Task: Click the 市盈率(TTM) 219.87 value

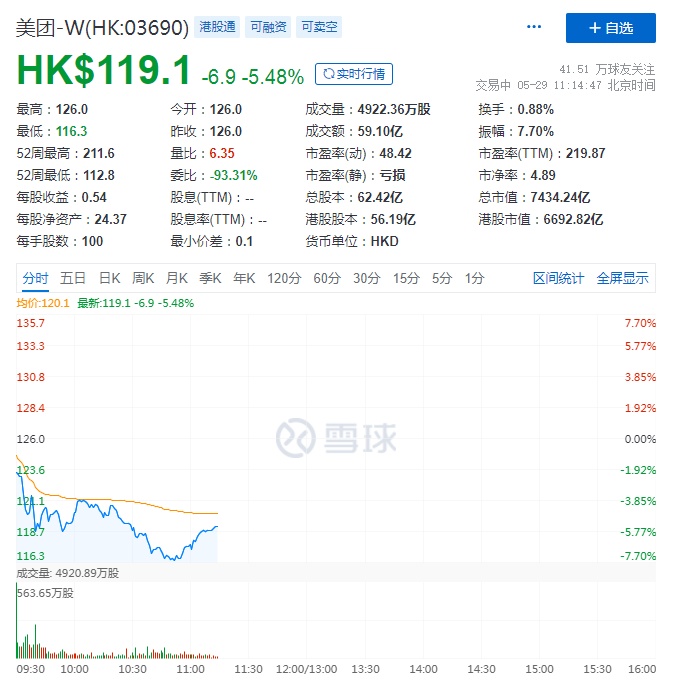Action: pos(585,153)
